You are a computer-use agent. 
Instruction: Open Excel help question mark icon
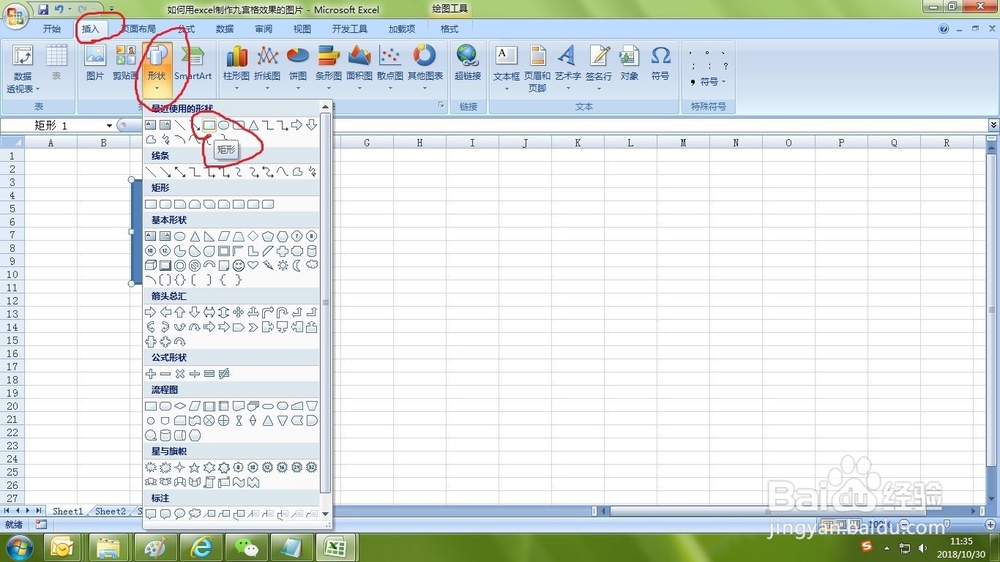[943, 29]
